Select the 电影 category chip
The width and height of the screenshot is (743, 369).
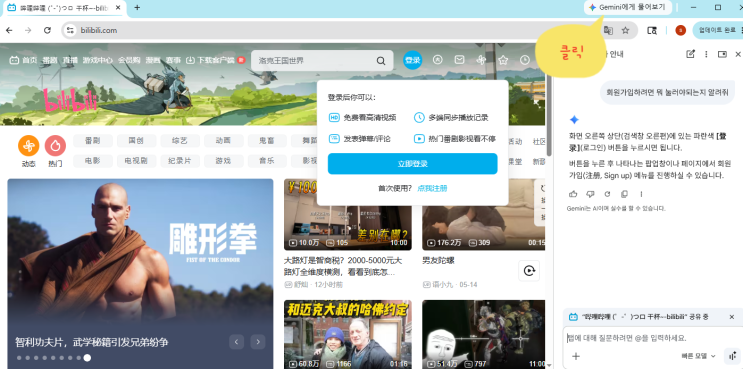click(x=93, y=161)
